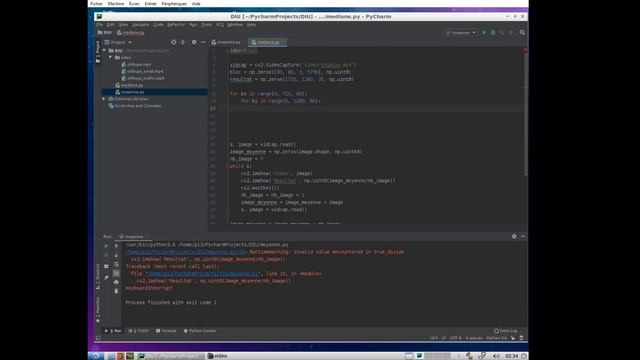This screenshot has width=640, height=360.
Task: Click the Python interpreter in status bar
Action: coord(497,338)
